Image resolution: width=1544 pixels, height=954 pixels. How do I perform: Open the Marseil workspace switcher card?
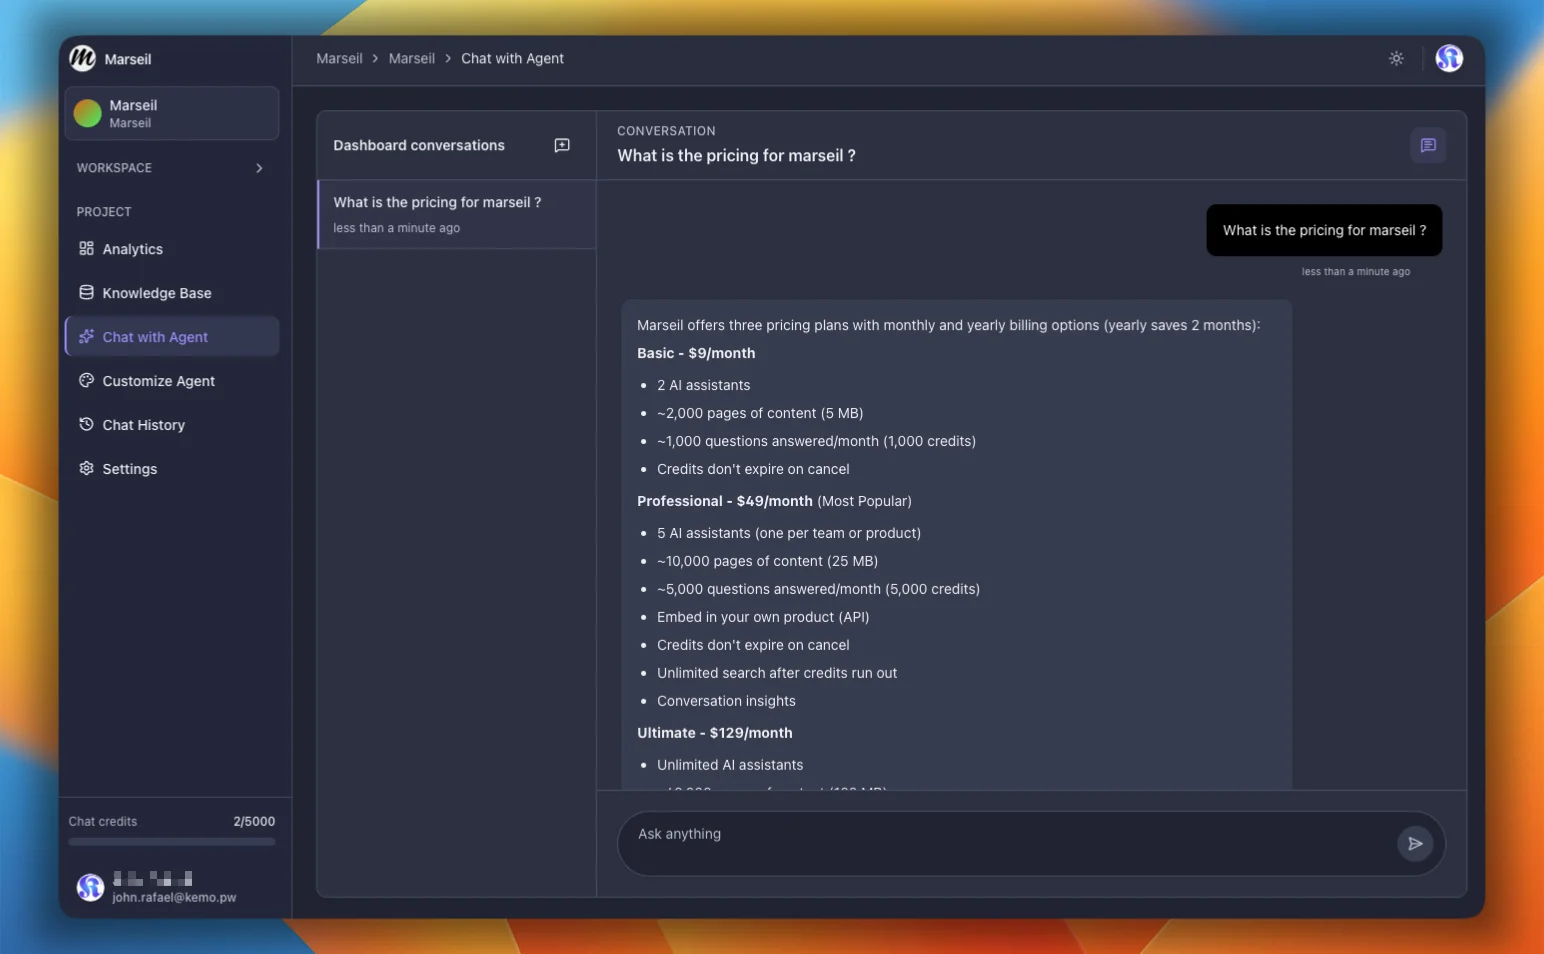click(x=172, y=113)
